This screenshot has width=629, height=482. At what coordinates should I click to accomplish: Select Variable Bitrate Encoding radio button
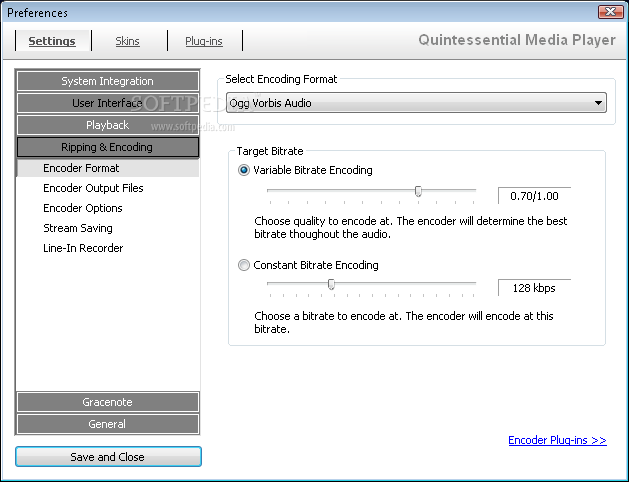point(243,170)
